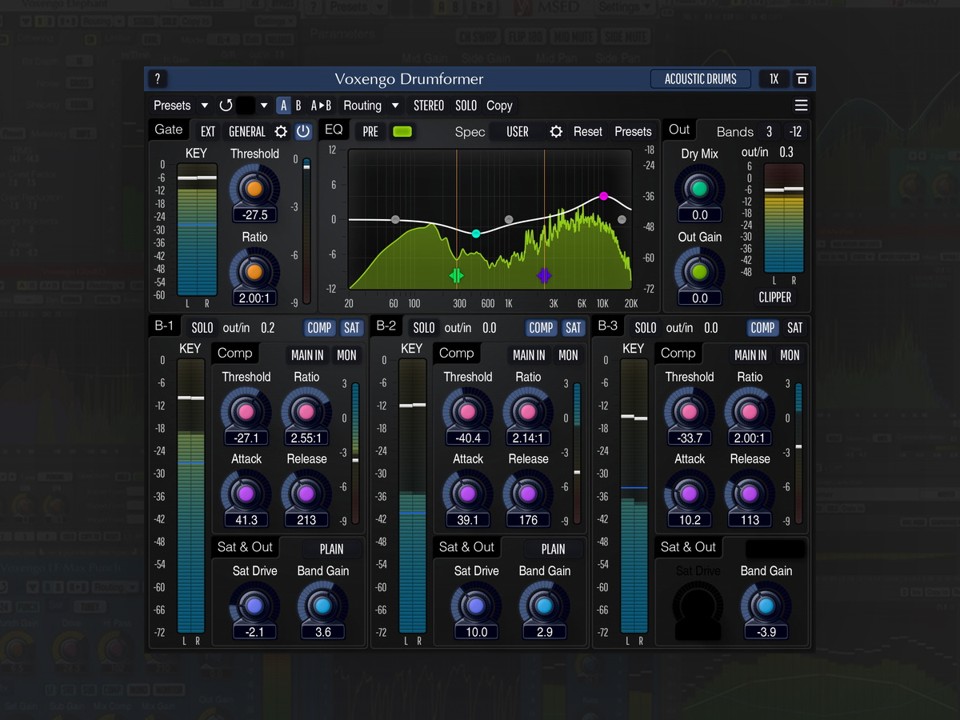
Task: Click the window restore icon in title bar
Action: click(x=801, y=79)
